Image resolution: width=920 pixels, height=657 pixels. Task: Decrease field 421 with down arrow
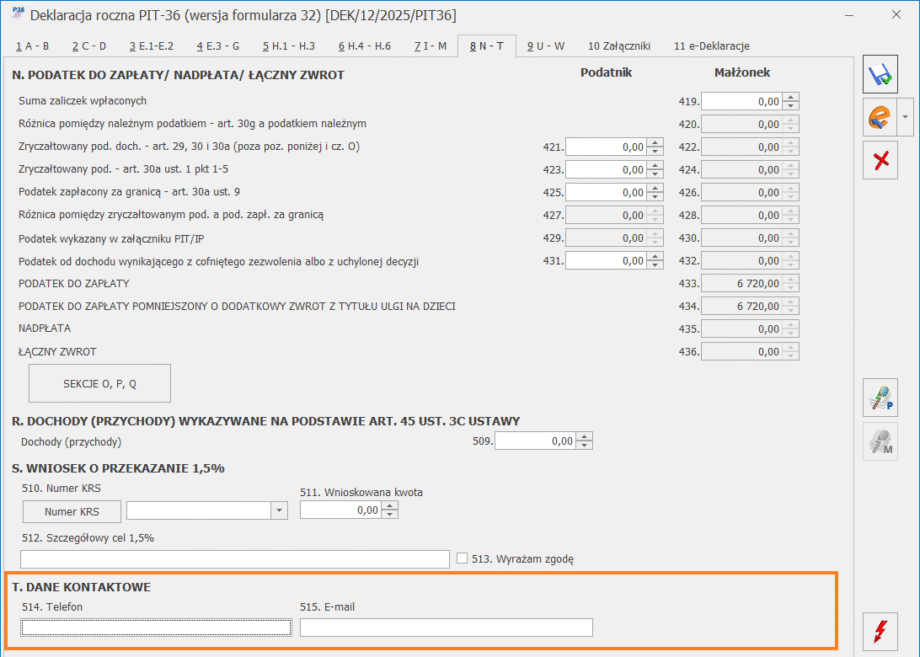point(655,151)
